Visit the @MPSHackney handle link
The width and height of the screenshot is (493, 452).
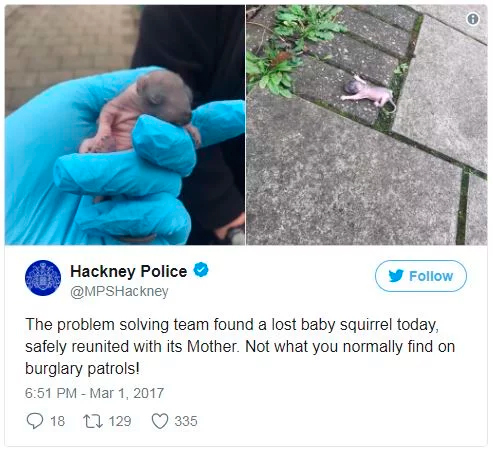tap(119, 291)
